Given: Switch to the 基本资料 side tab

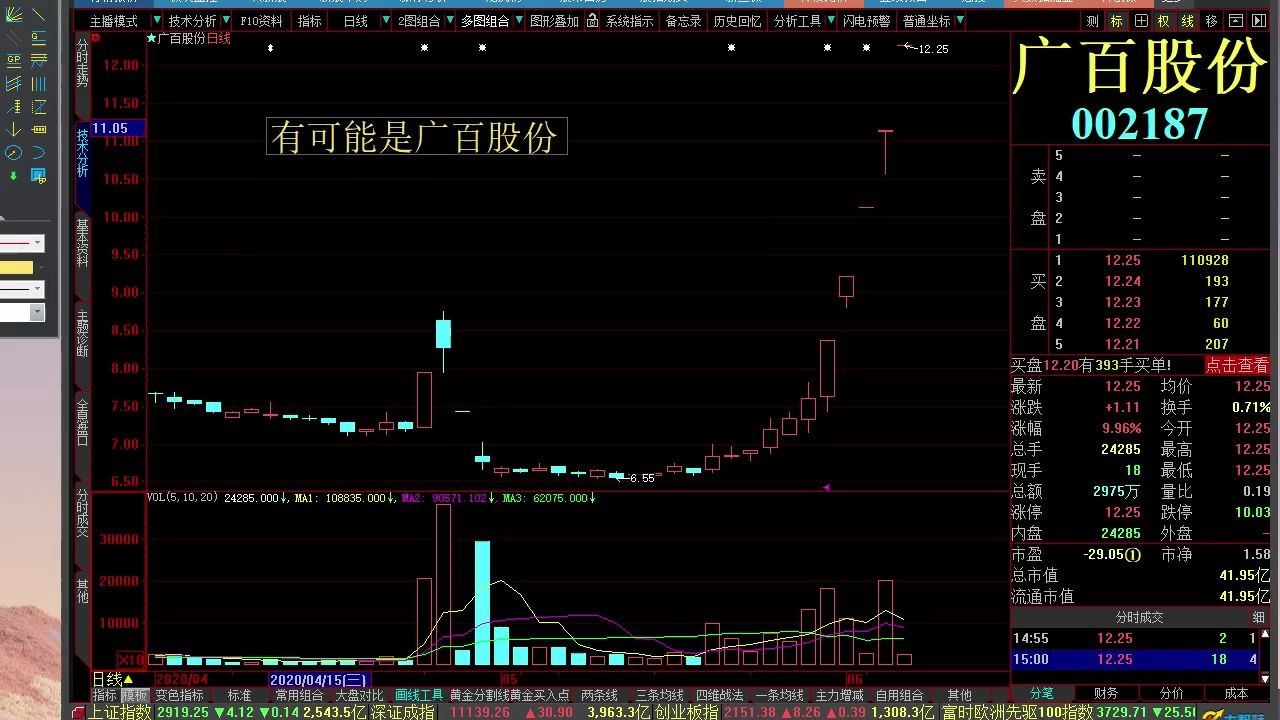Looking at the screenshot, I should [x=82, y=244].
